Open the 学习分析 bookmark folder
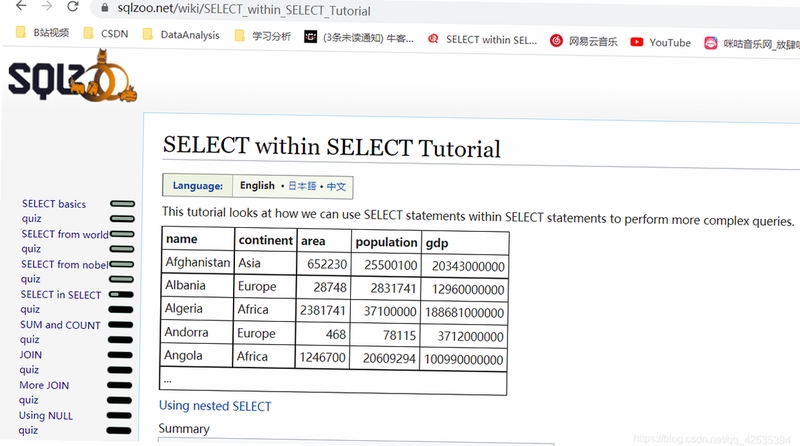This screenshot has width=800, height=446. 263,36
